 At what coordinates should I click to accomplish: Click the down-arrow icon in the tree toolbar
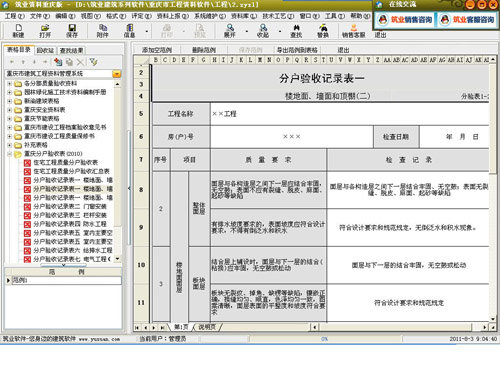34,62
